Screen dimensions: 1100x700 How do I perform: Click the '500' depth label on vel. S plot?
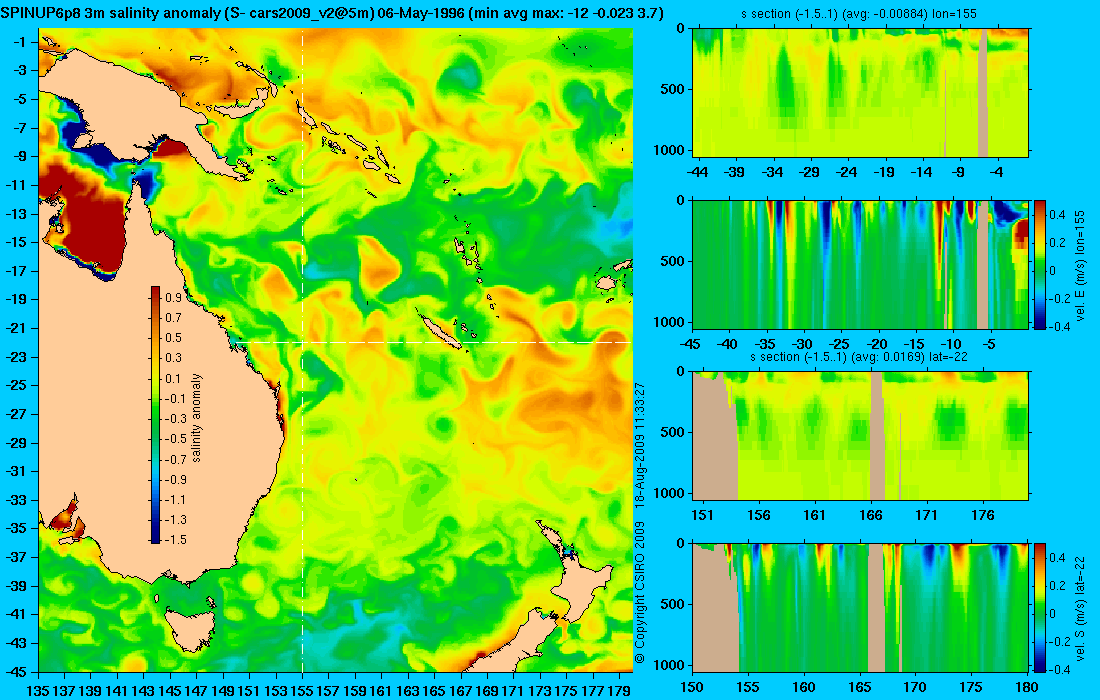[x=675, y=604]
